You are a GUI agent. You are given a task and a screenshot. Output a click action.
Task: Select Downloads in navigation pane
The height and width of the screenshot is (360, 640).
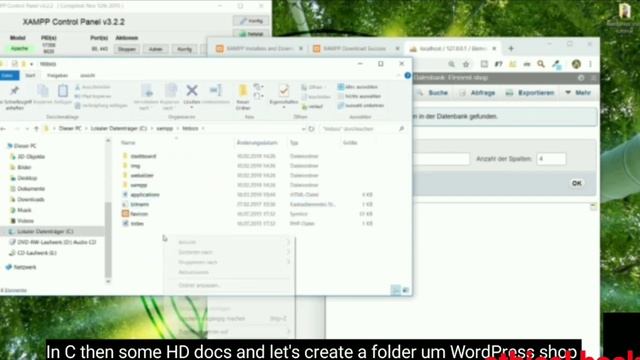pos(31,200)
